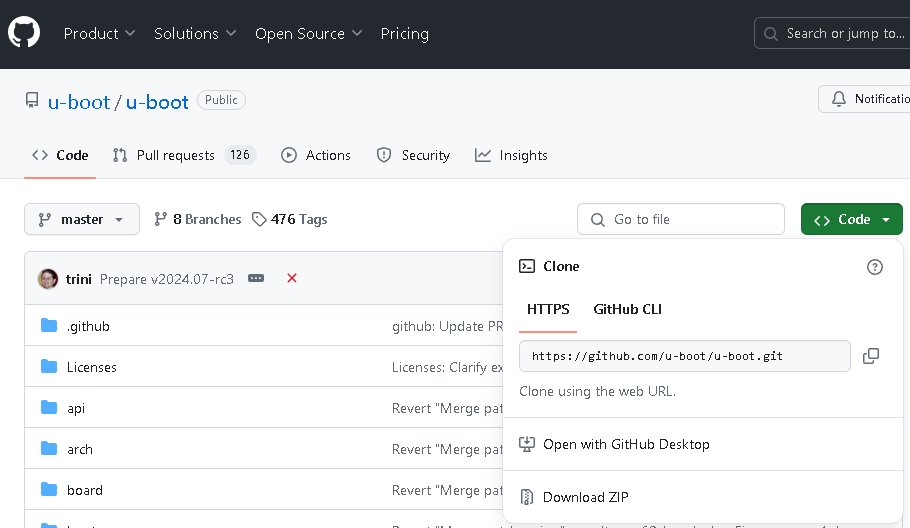The image size is (910, 528).
Task: Open the Open Source dropdown
Action: [308, 34]
